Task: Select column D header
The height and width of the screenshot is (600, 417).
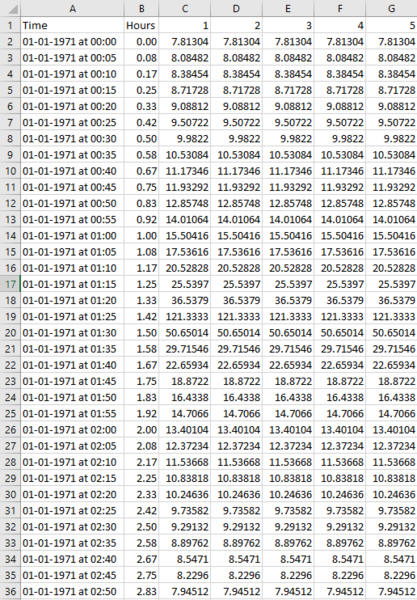Action: [x=236, y=8]
